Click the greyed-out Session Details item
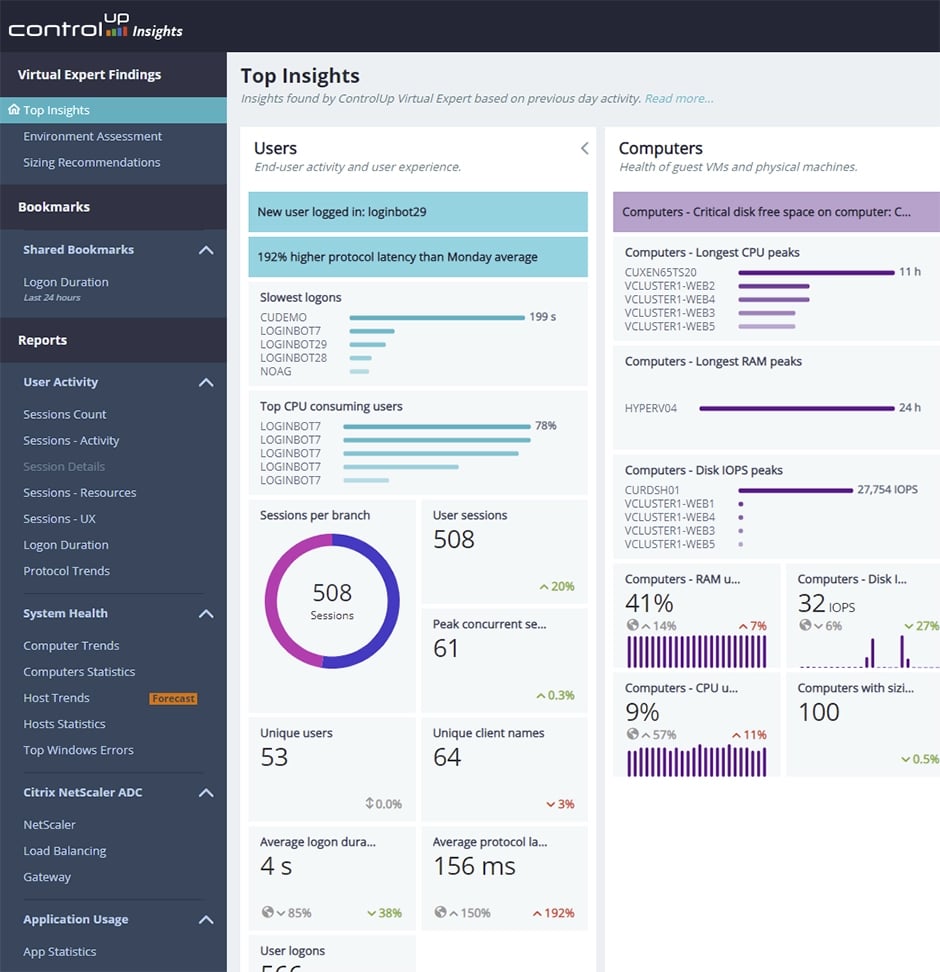Image resolution: width=940 pixels, height=972 pixels. tap(64, 466)
